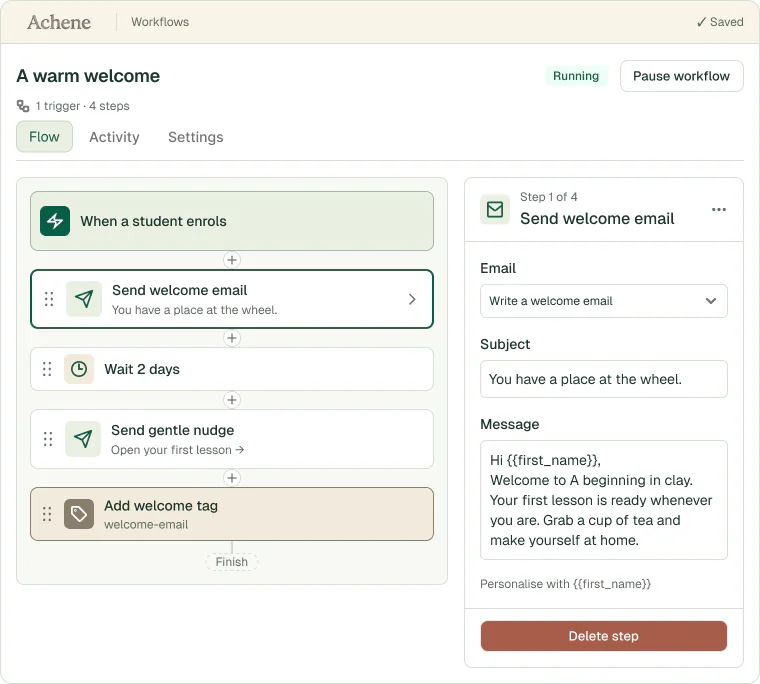The image size is (760, 684).
Task: Click the A warm welcome title
Action: (88, 76)
